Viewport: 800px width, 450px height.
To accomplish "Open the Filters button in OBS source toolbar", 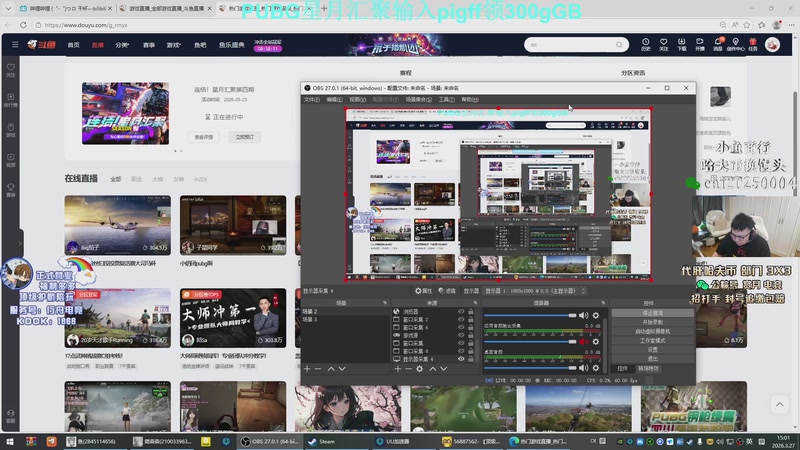I will [447, 291].
